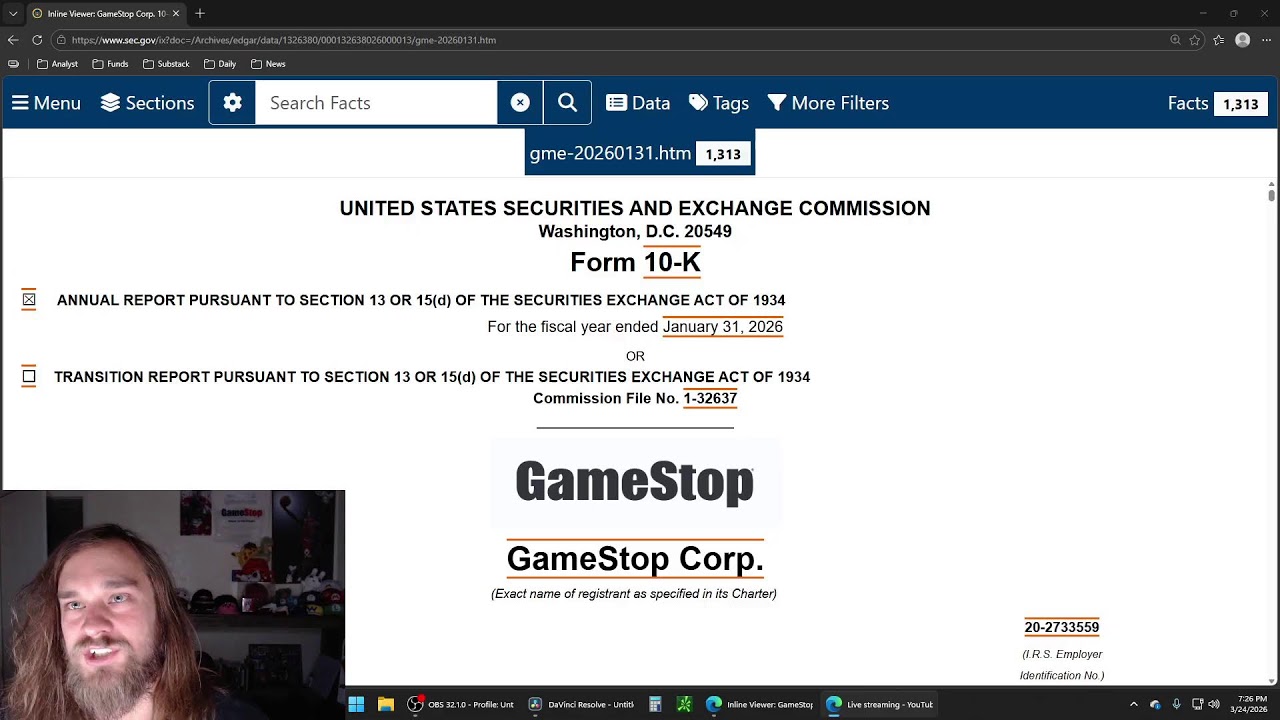Switch to OBS 32.1.0 in taskbar
Screen dimensions: 1280x720
coord(462,704)
